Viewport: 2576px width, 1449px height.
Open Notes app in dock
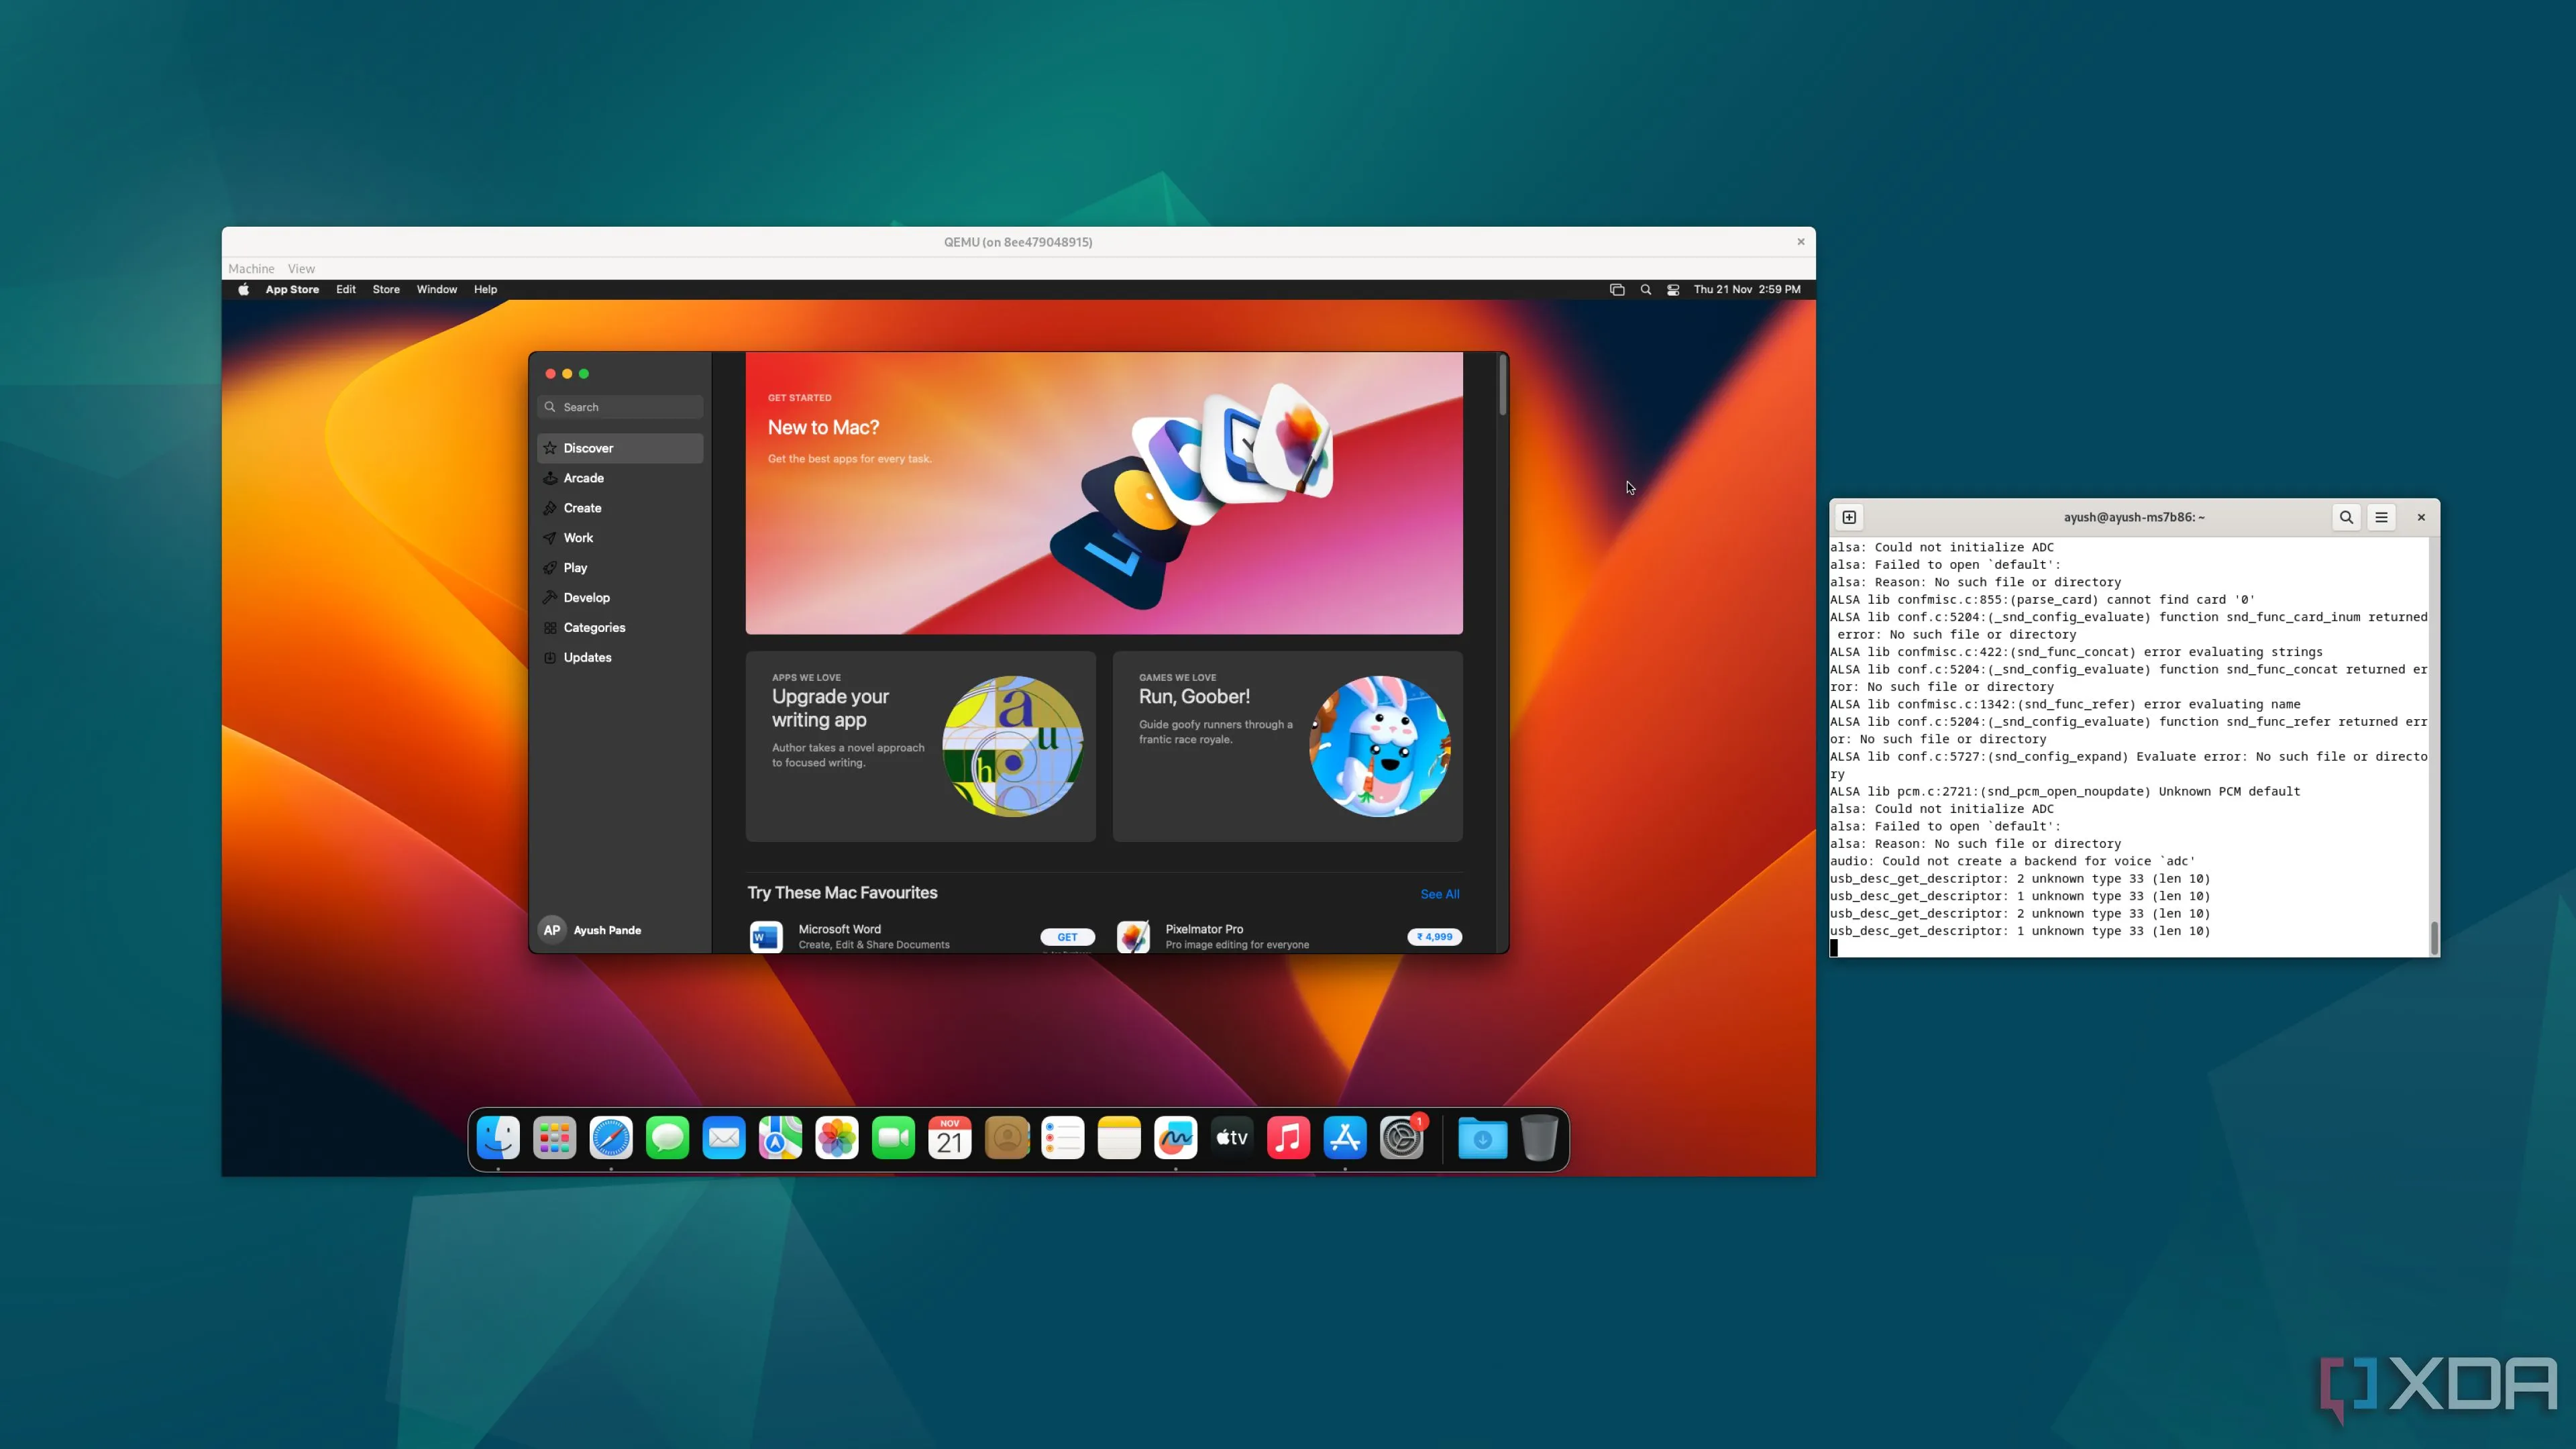click(x=1119, y=1138)
